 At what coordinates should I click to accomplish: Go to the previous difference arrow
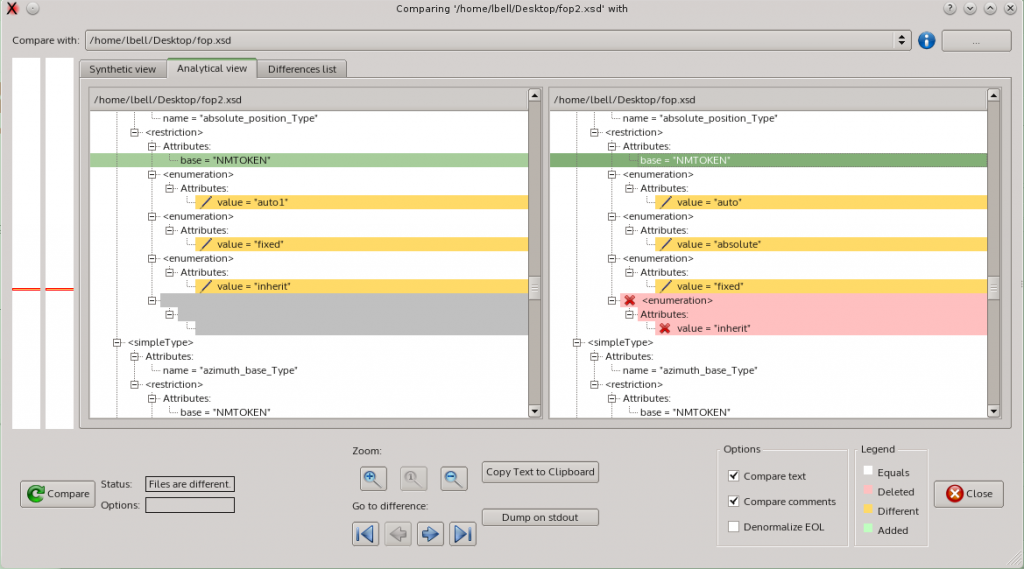(x=398, y=534)
